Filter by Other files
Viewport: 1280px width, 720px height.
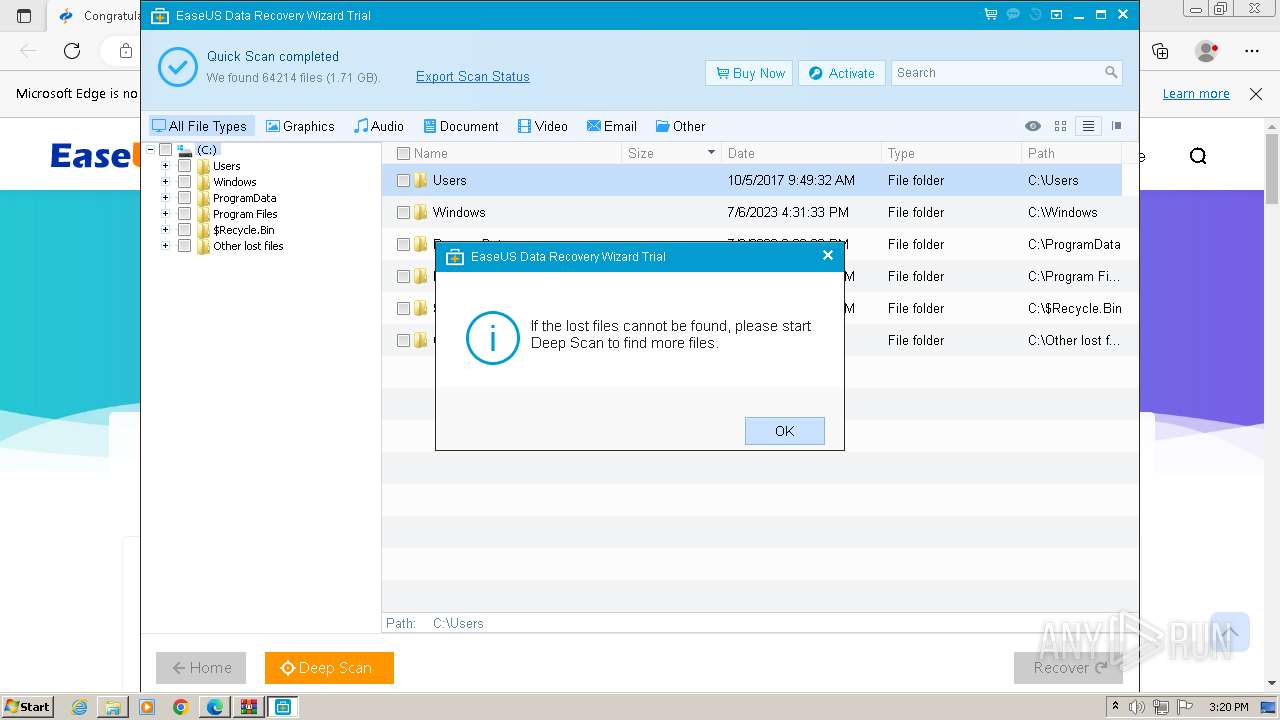coord(680,126)
